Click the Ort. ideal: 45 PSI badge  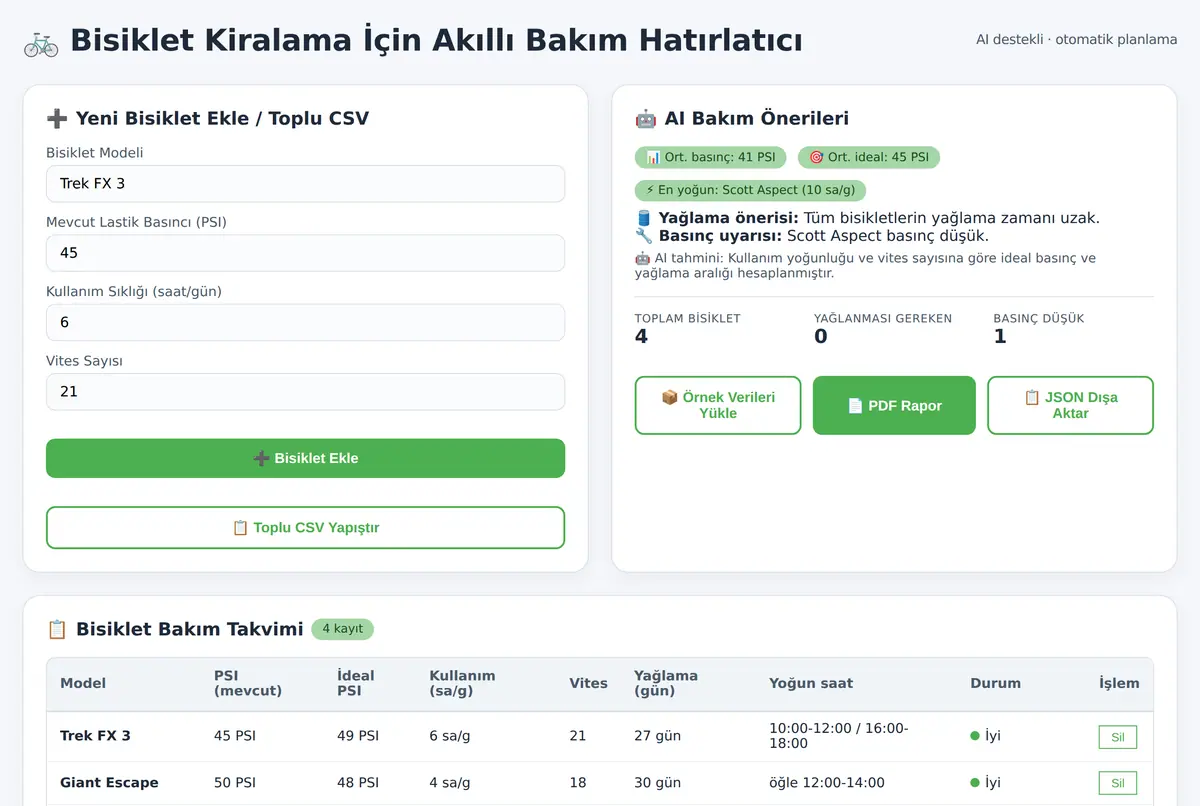pyautogui.click(x=869, y=157)
